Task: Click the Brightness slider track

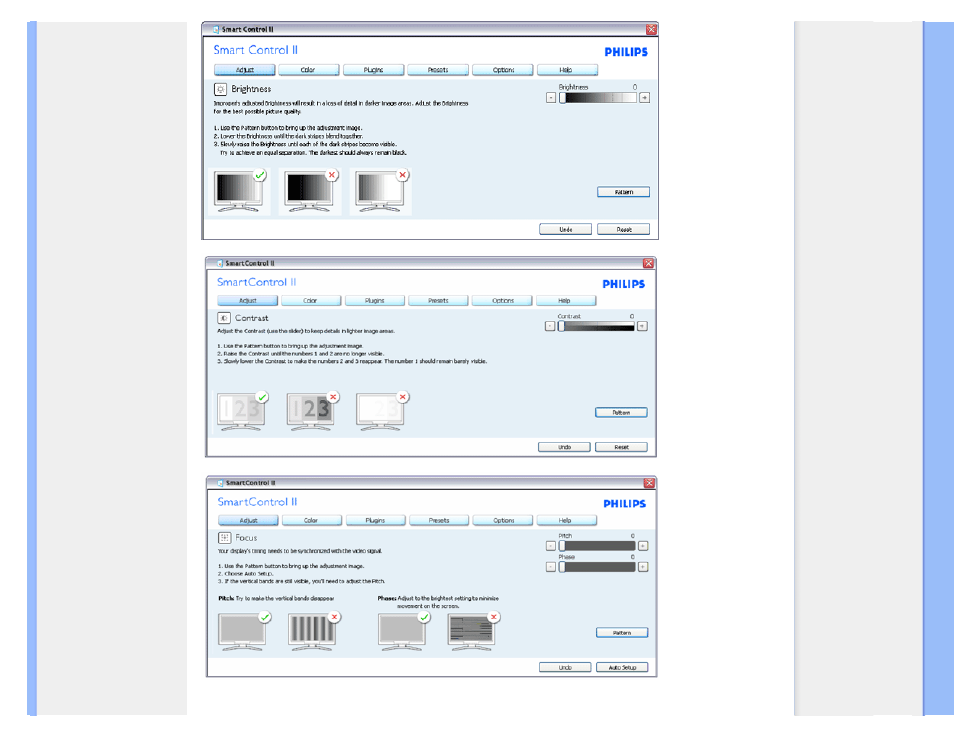Action: coord(597,97)
